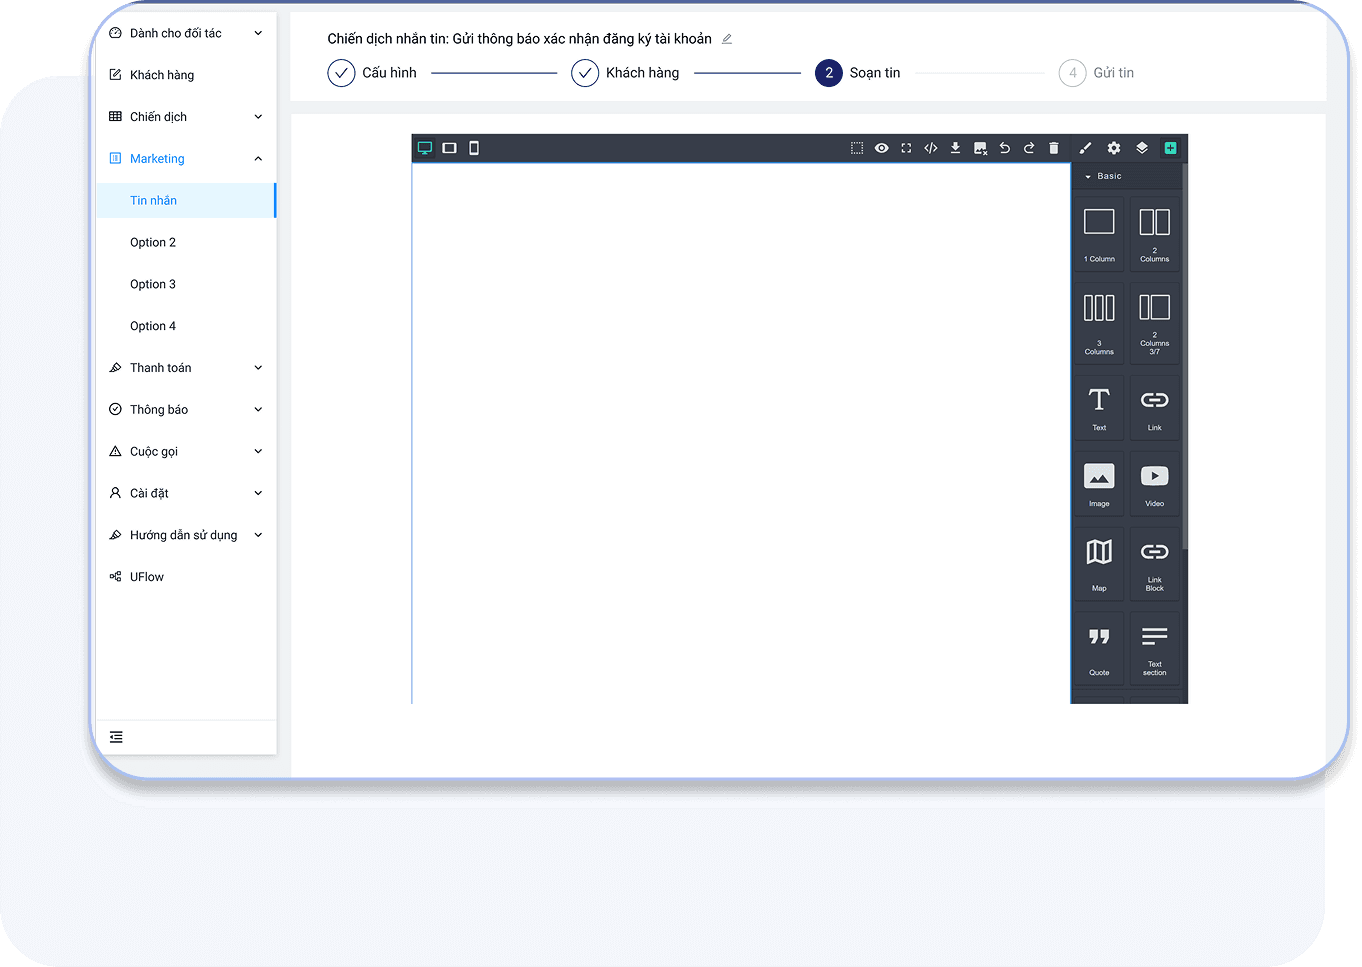Delete canvas content with trash icon
This screenshot has height=967, width=1362.
click(1054, 147)
